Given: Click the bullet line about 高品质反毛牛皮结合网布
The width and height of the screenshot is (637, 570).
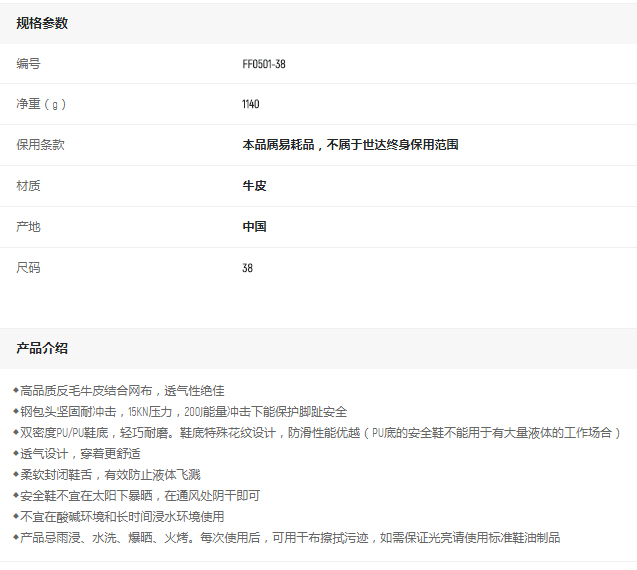Looking at the screenshot, I should pos(120,390).
